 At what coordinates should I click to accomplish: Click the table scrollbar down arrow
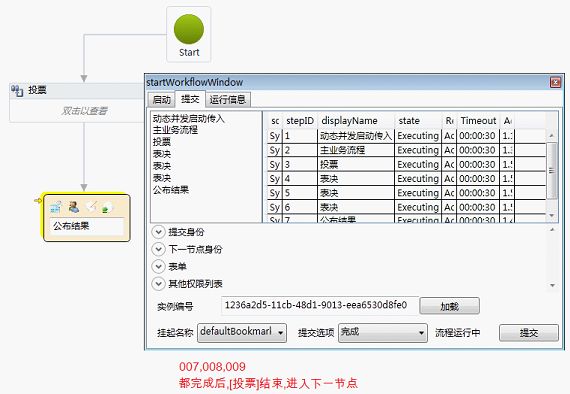click(552, 216)
